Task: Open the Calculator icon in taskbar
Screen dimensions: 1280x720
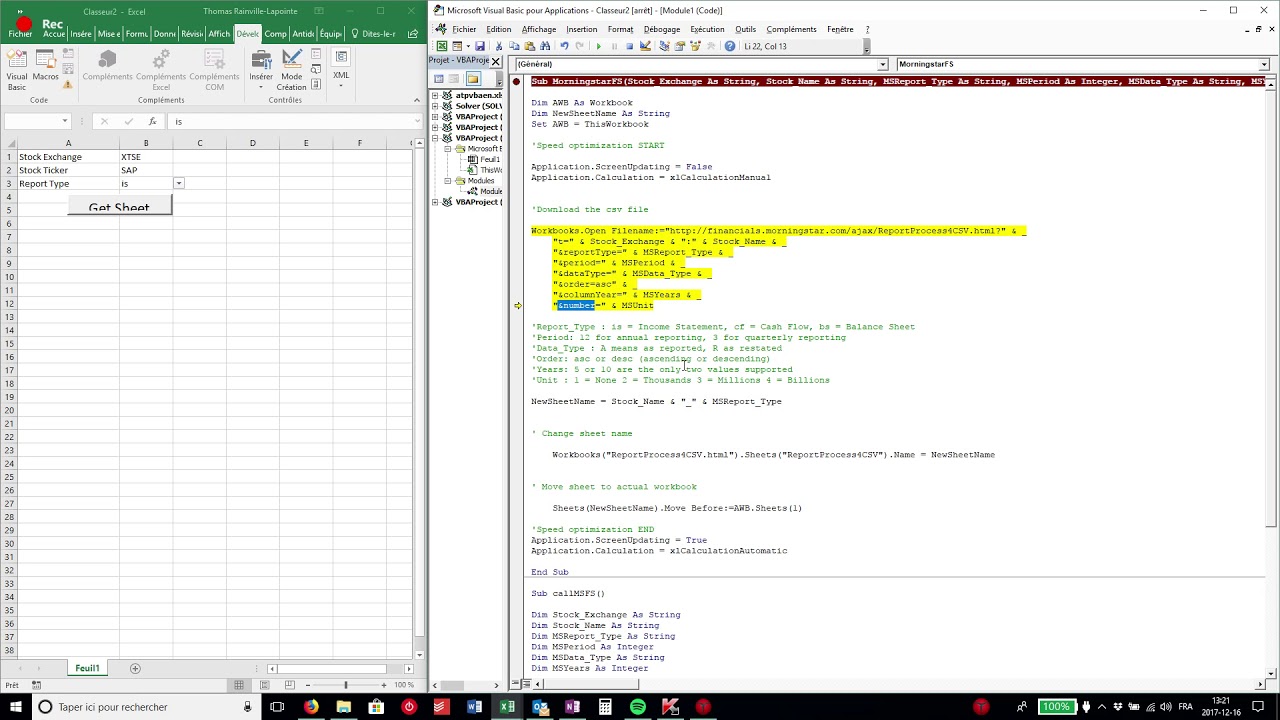Action: (605, 707)
